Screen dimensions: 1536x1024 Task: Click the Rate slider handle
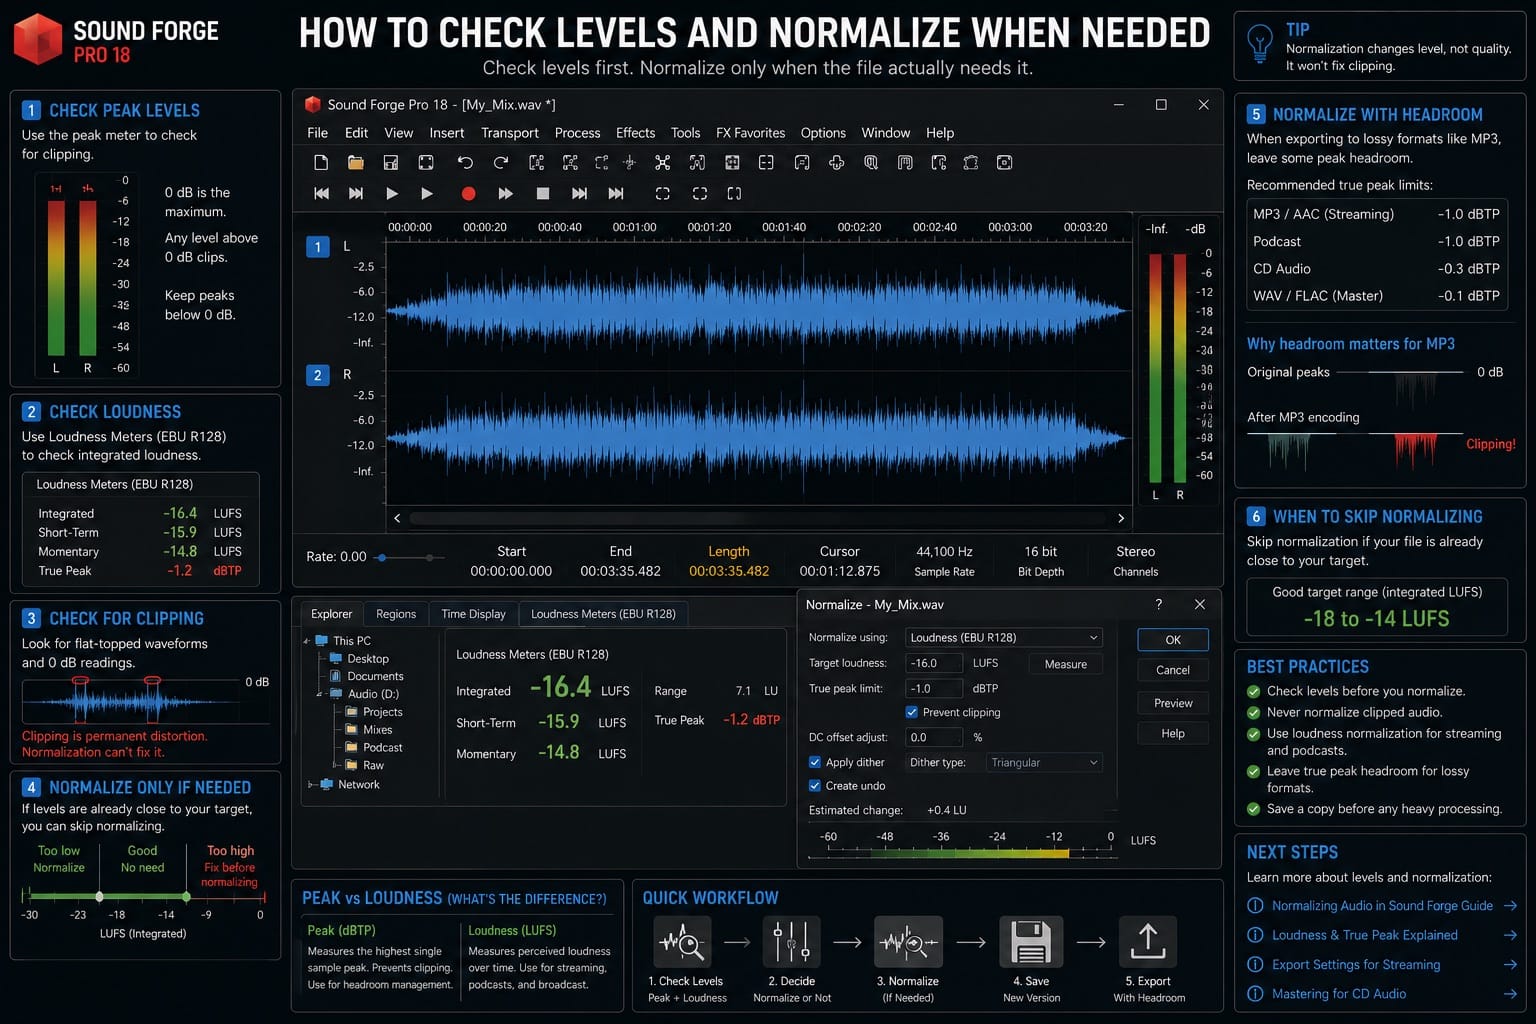click(381, 558)
